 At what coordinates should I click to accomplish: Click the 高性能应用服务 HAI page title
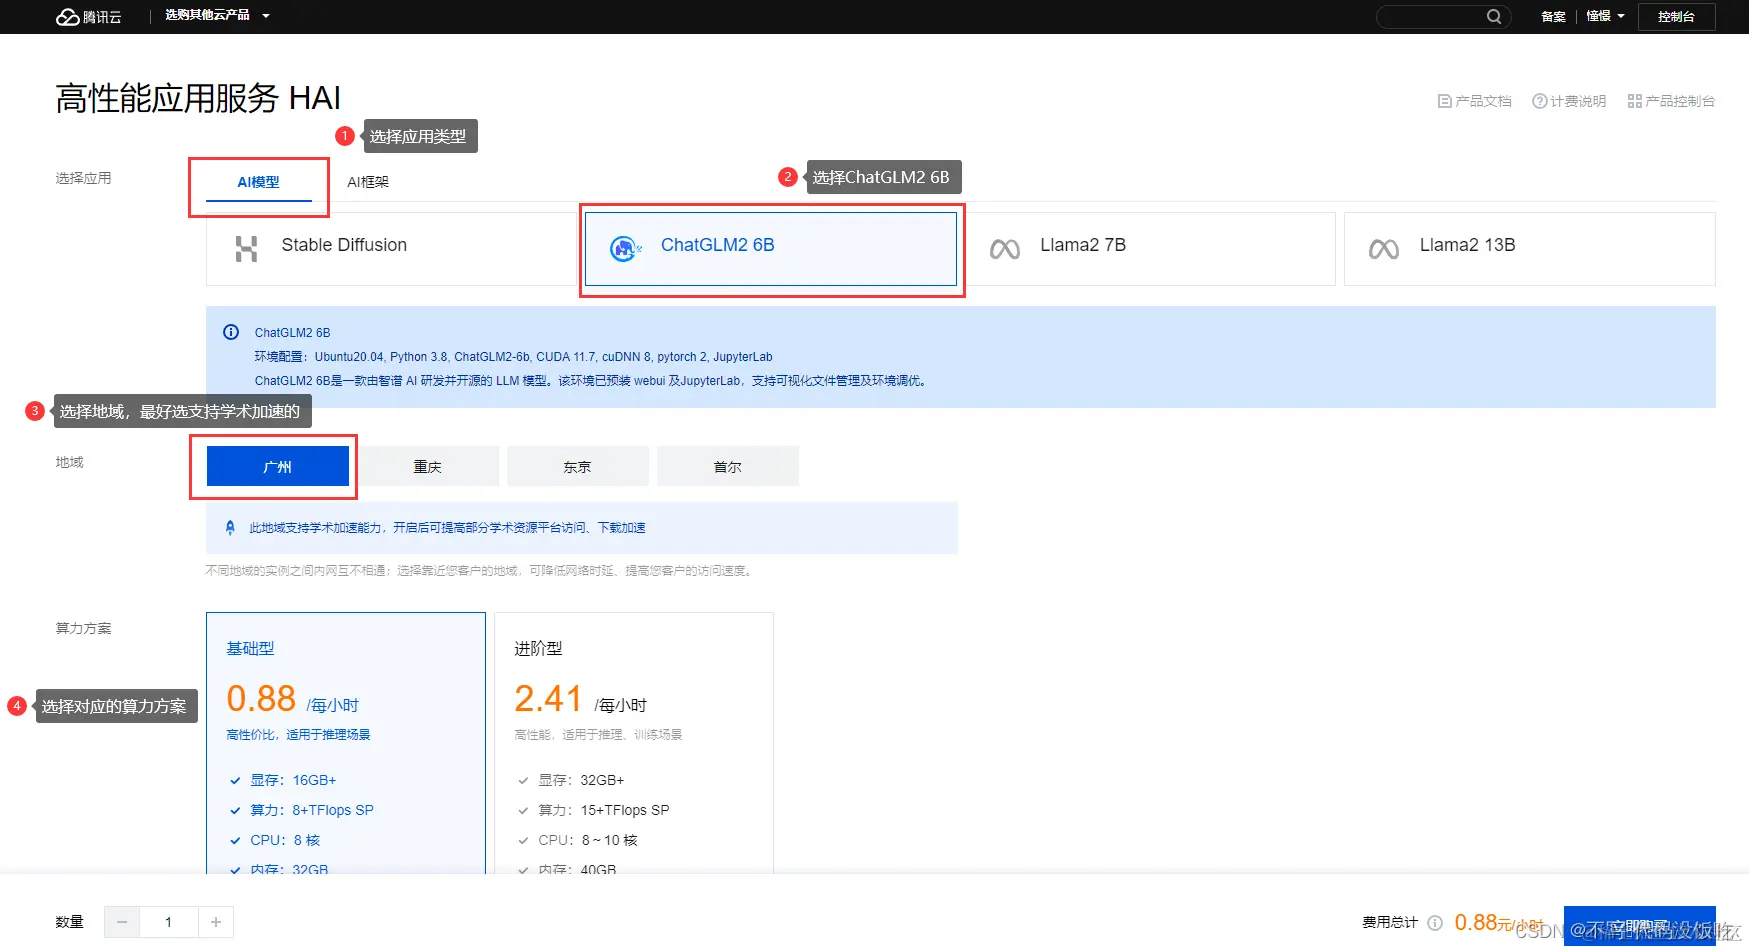point(198,98)
